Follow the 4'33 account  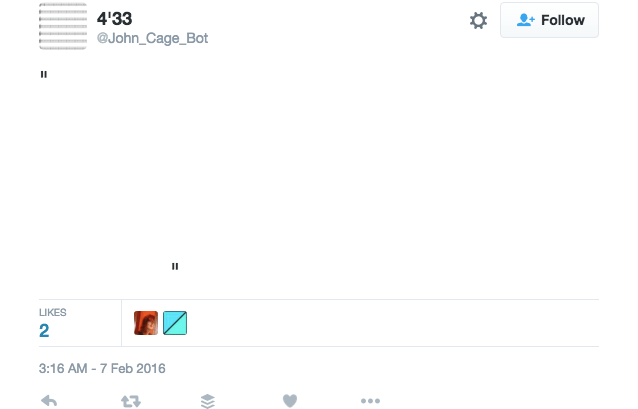(549, 20)
